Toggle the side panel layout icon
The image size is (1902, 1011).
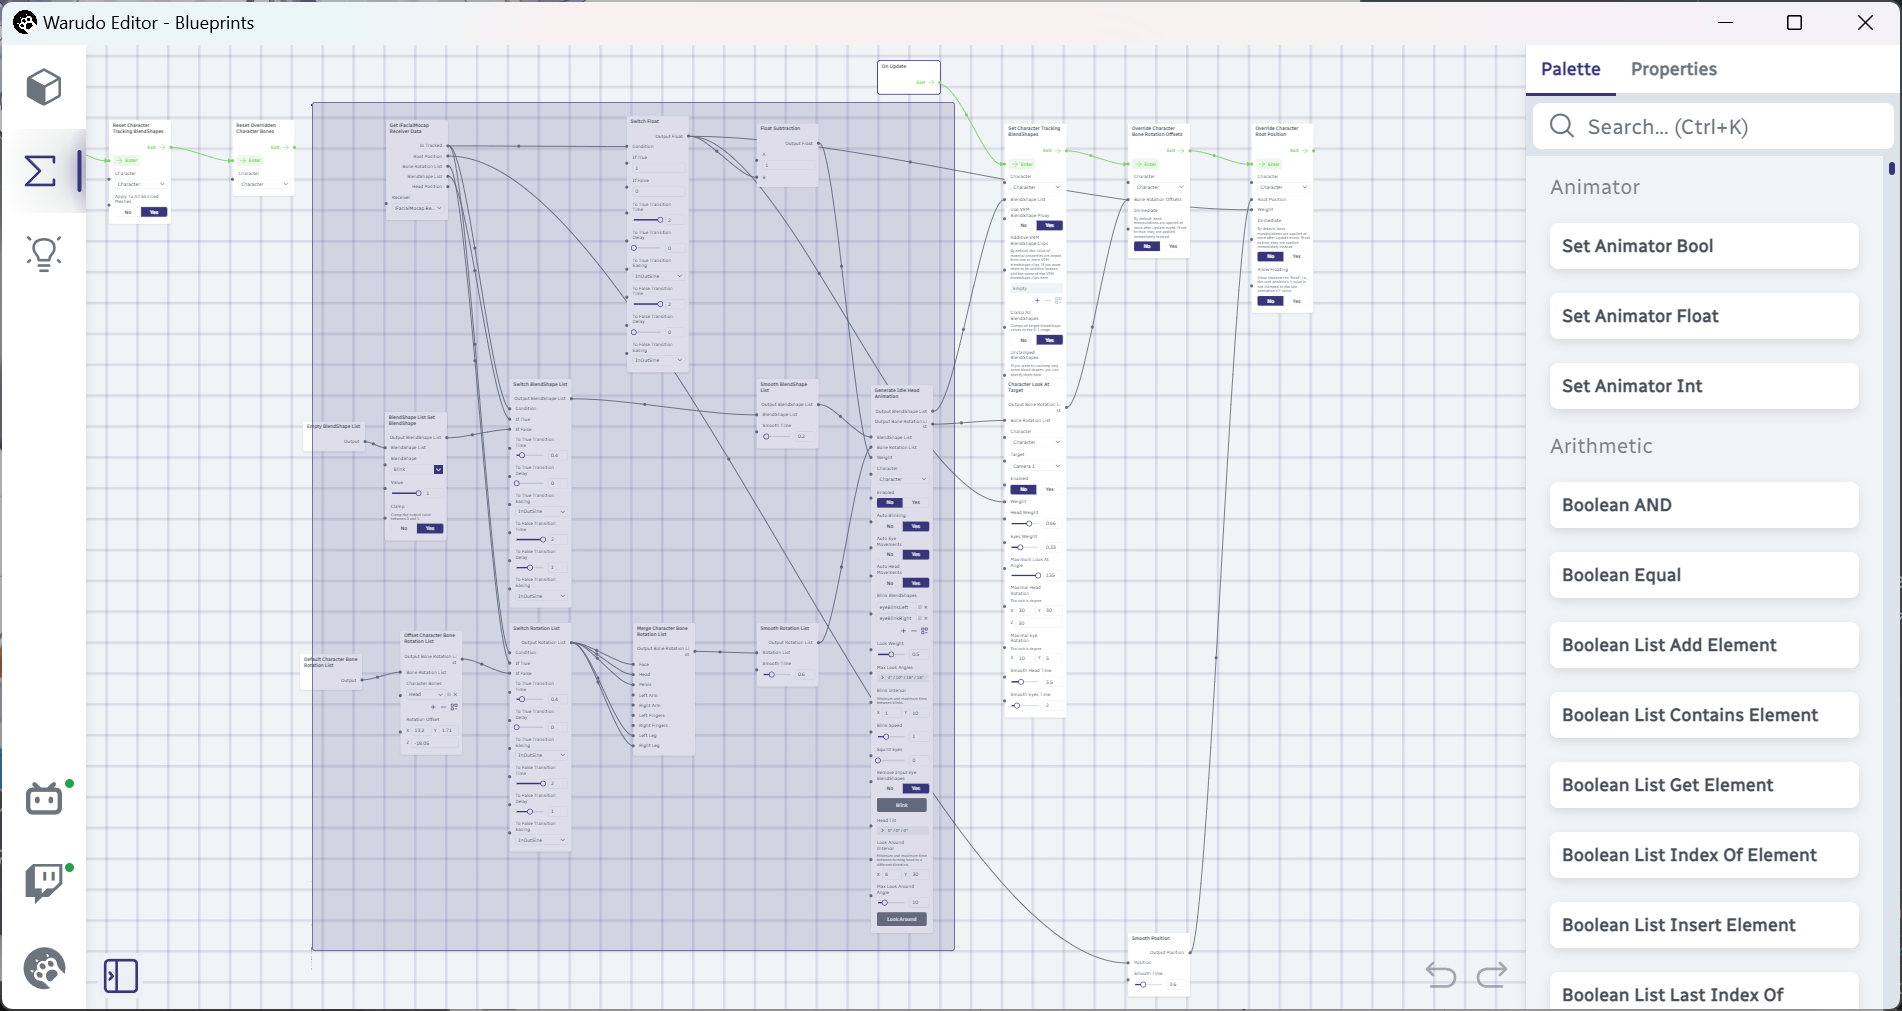coord(121,975)
